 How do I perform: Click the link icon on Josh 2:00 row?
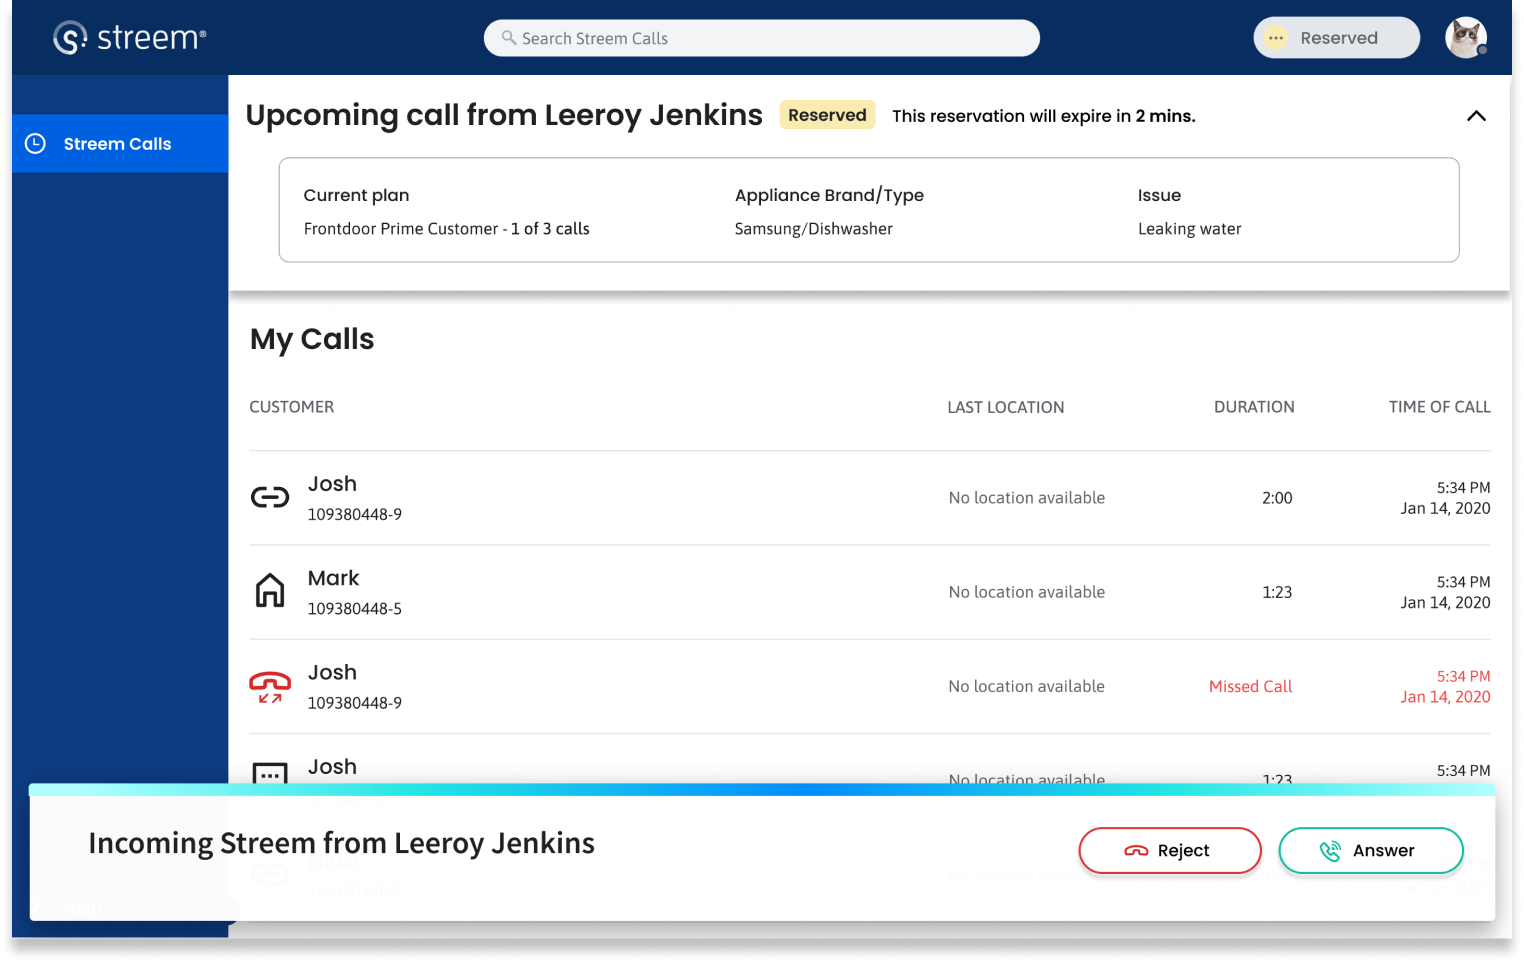(270, 497)
